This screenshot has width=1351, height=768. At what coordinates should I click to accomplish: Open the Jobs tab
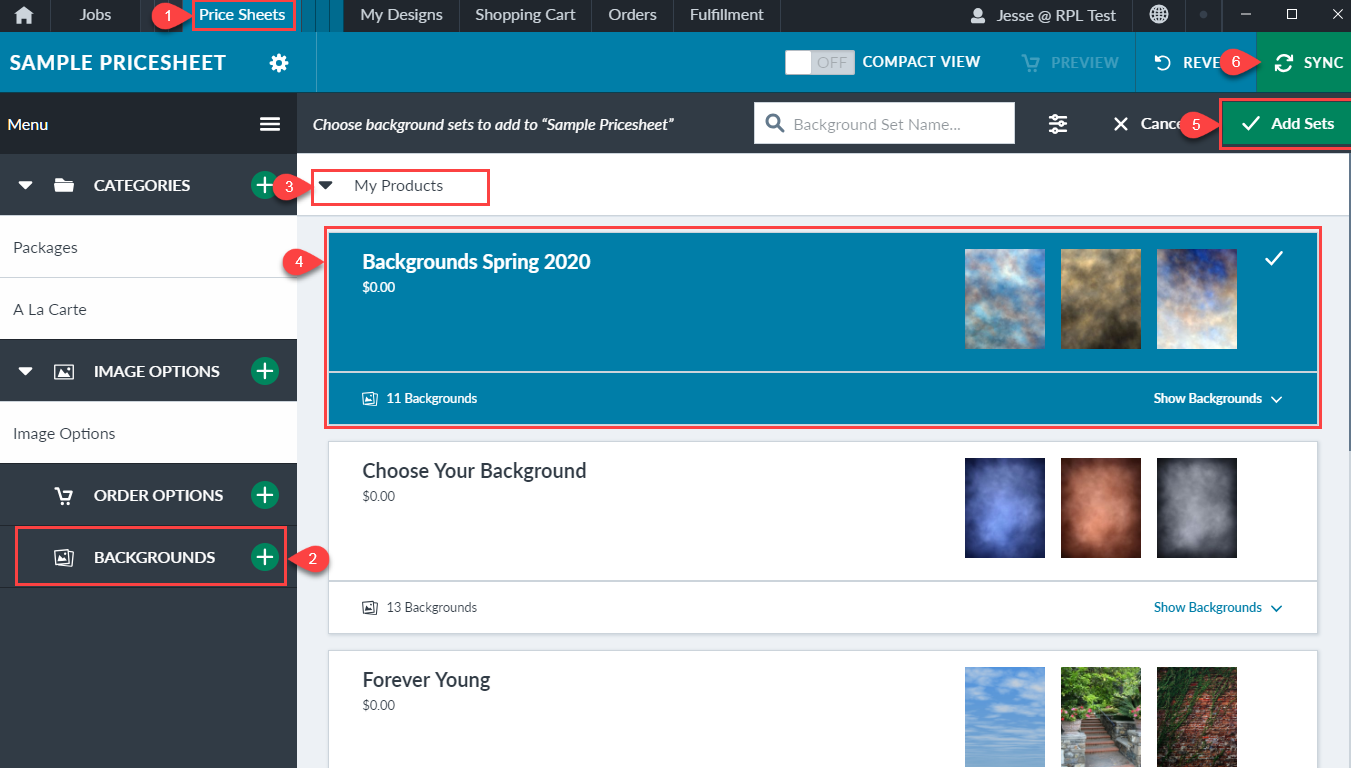click(96, 15)
